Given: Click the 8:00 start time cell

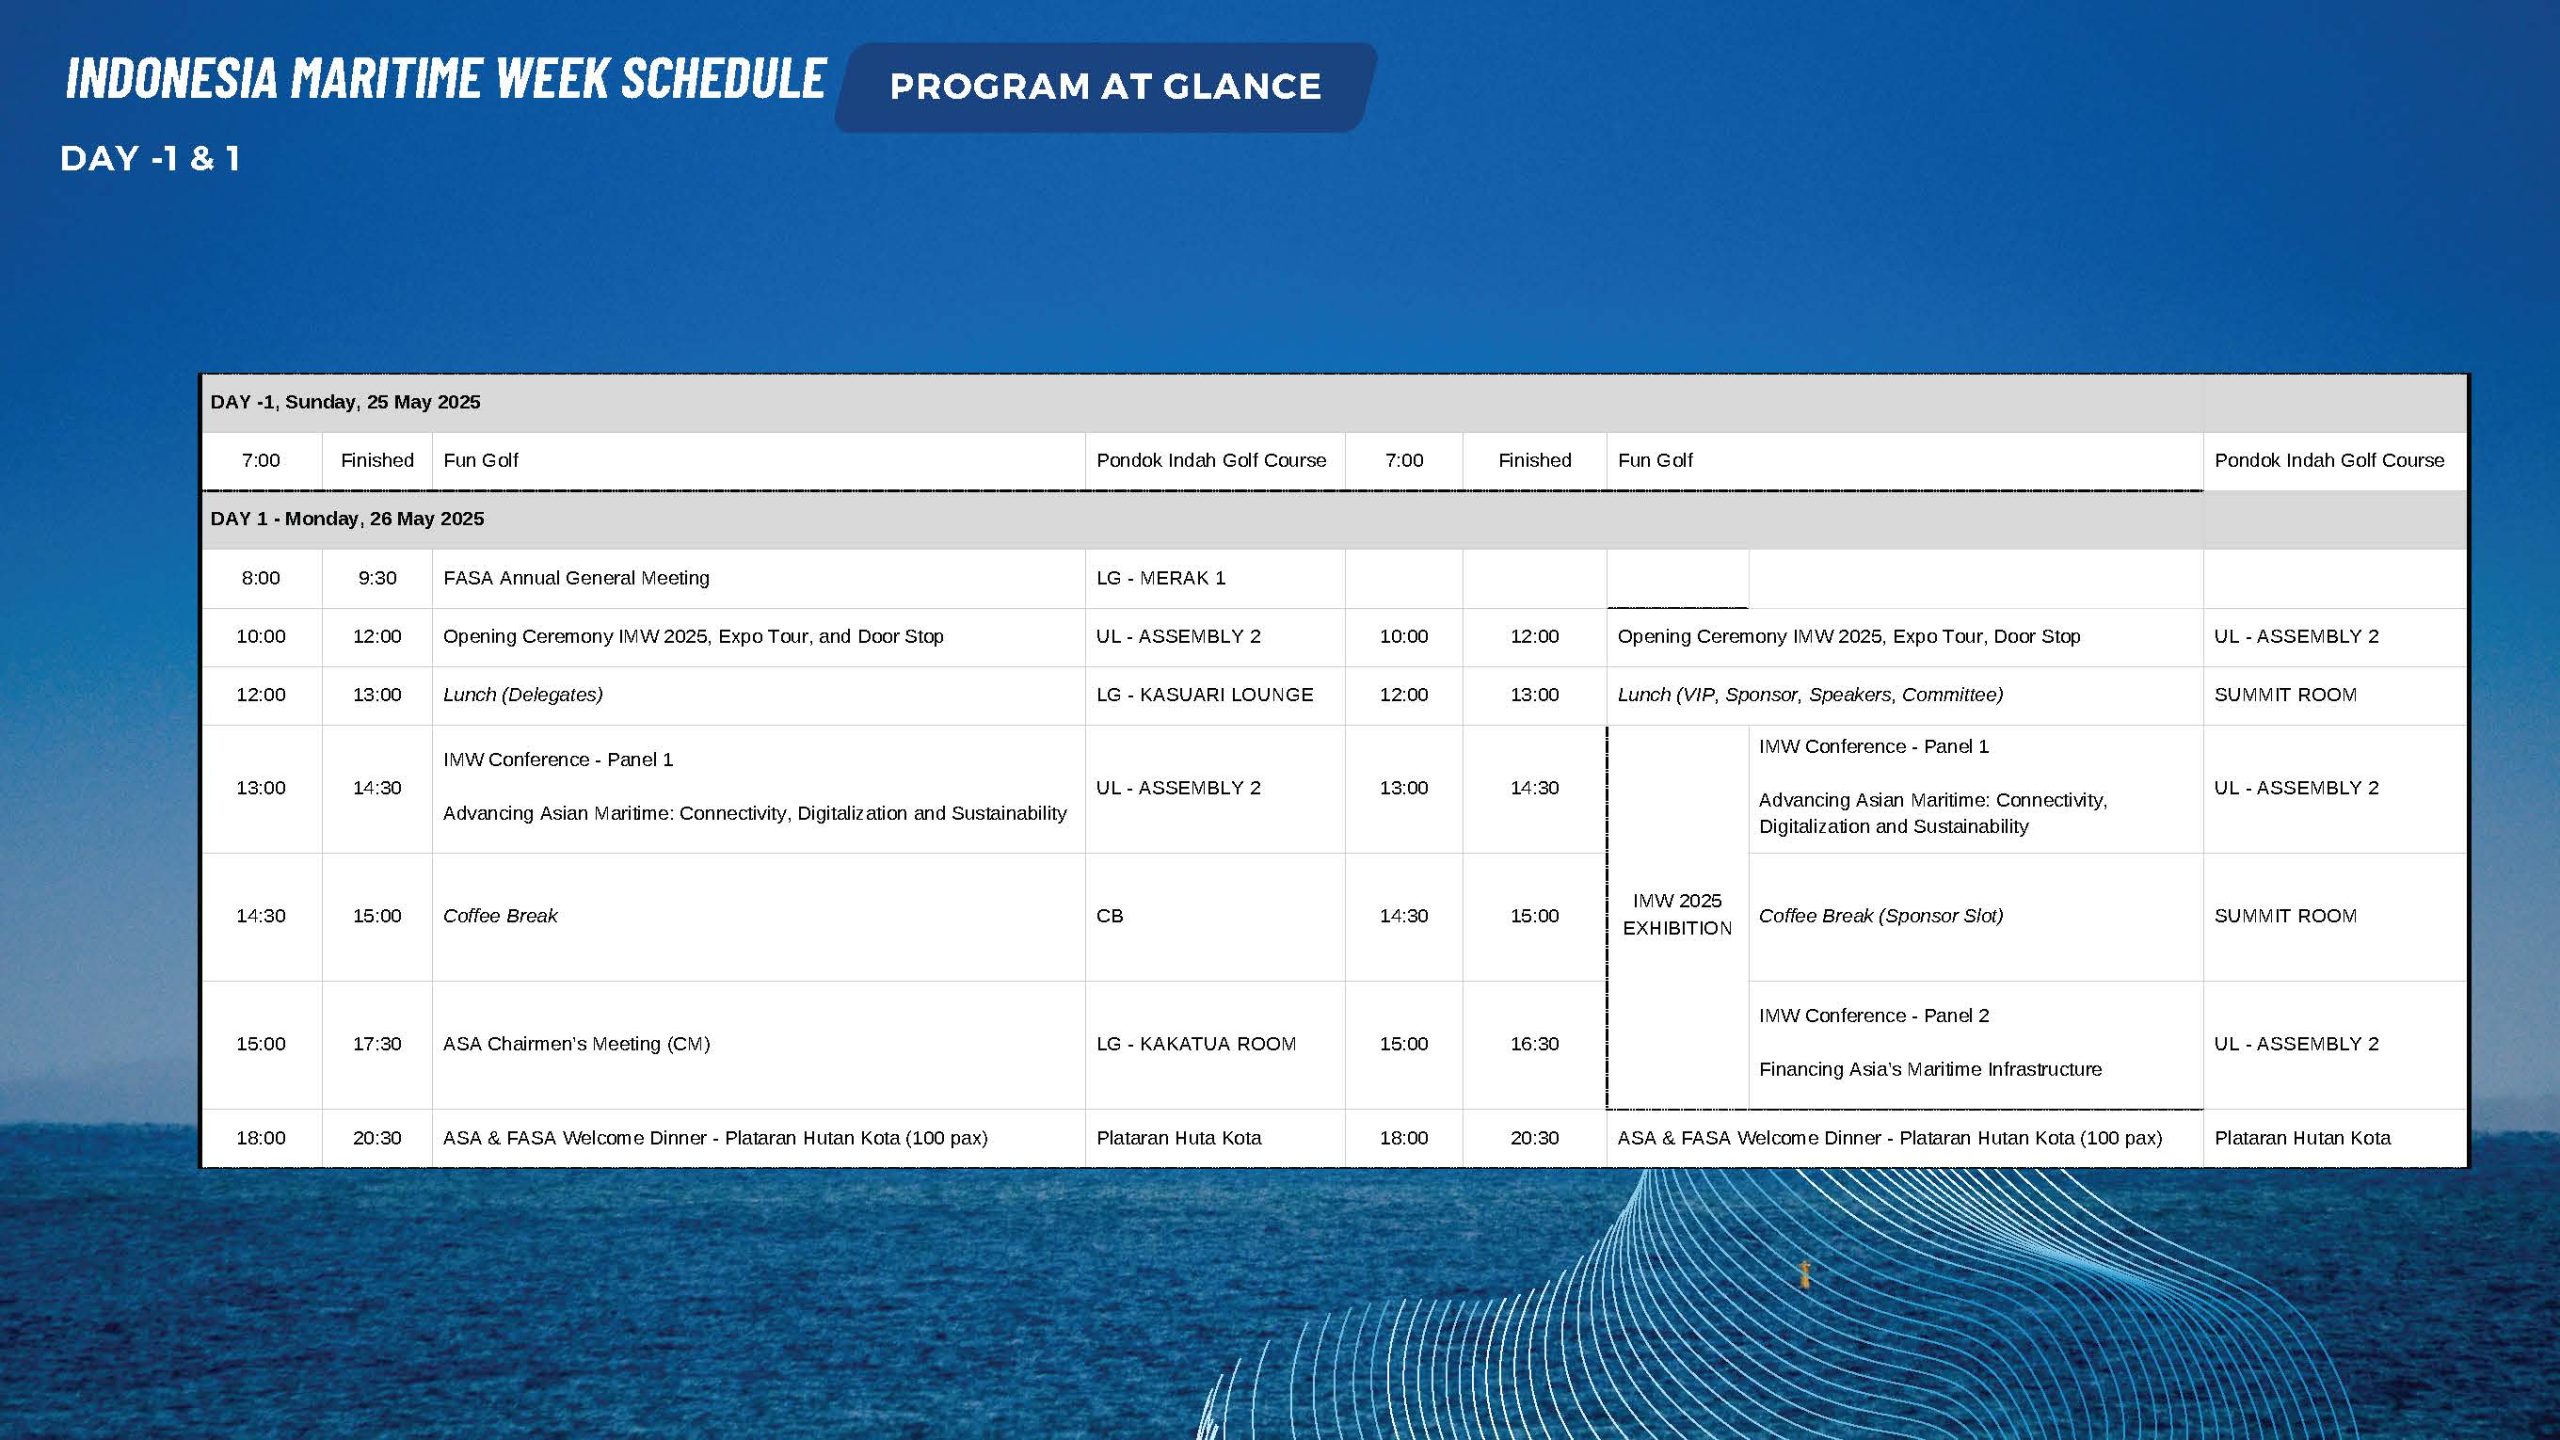Looking at the screenshot, I should pos(261,578).
